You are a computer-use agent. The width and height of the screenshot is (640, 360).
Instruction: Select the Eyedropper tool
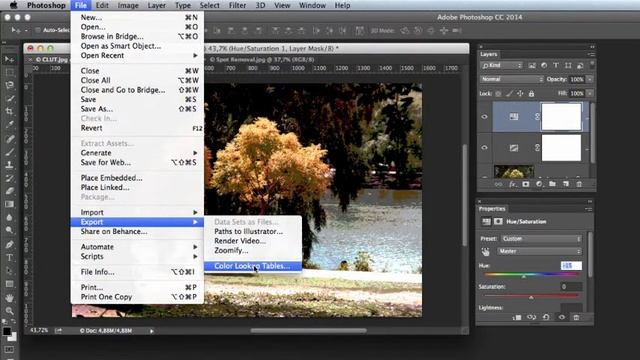(x=9, y=124)
